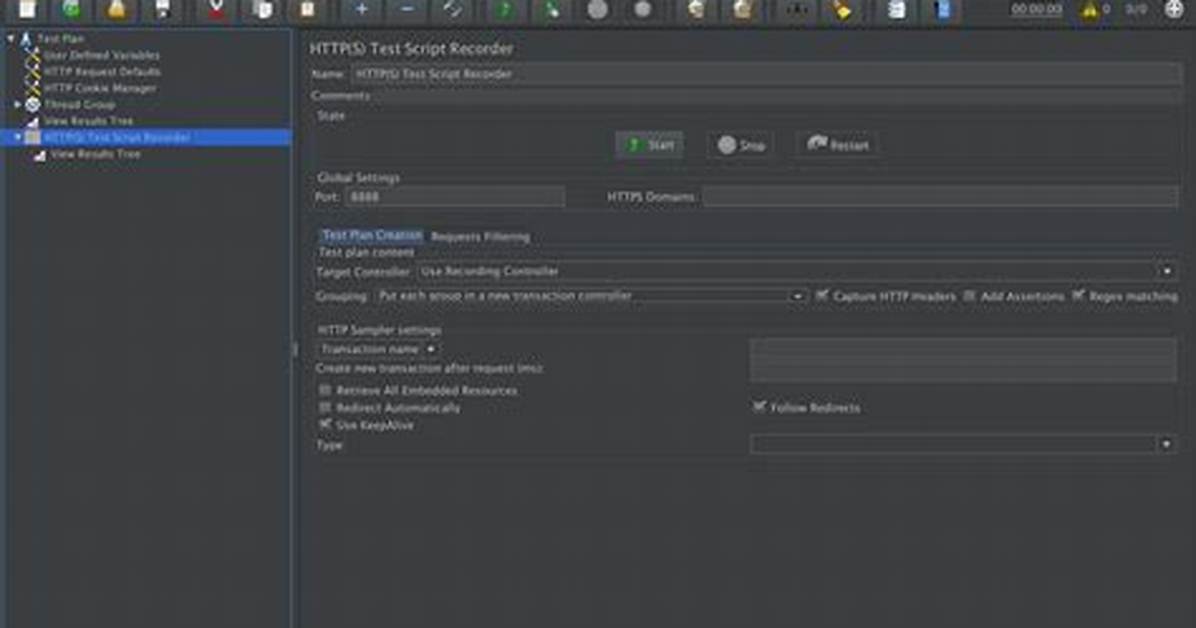Toggle the Follow Redirects checkbox
The height and width of the screenshot is (628, 1196).
pyautogui.click(x=759, y=407)
